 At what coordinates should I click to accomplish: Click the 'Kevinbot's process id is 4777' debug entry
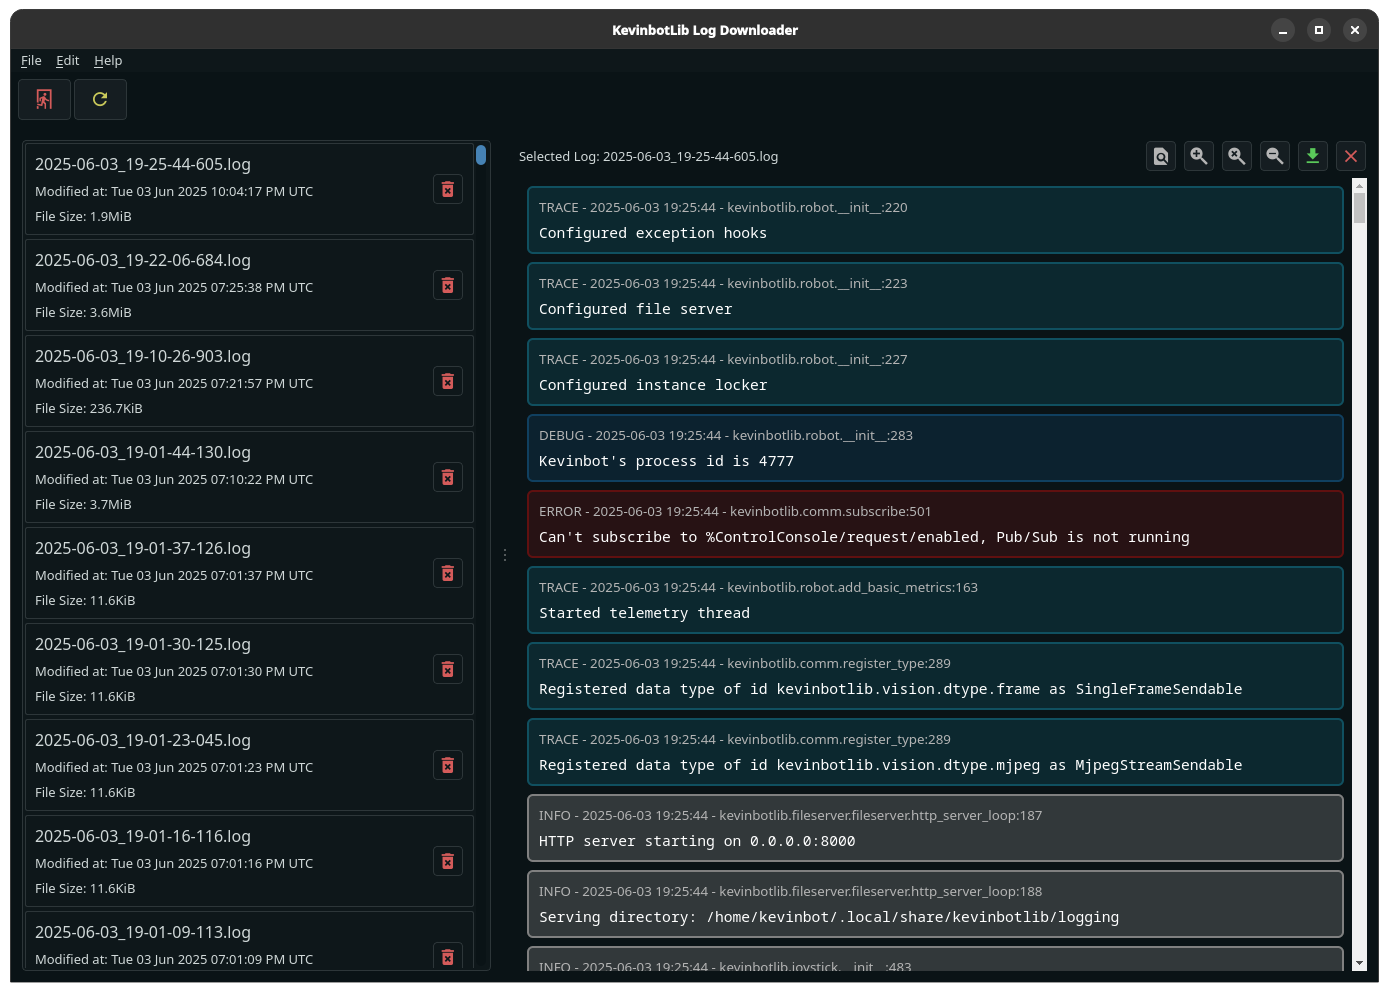coord(935,448)
